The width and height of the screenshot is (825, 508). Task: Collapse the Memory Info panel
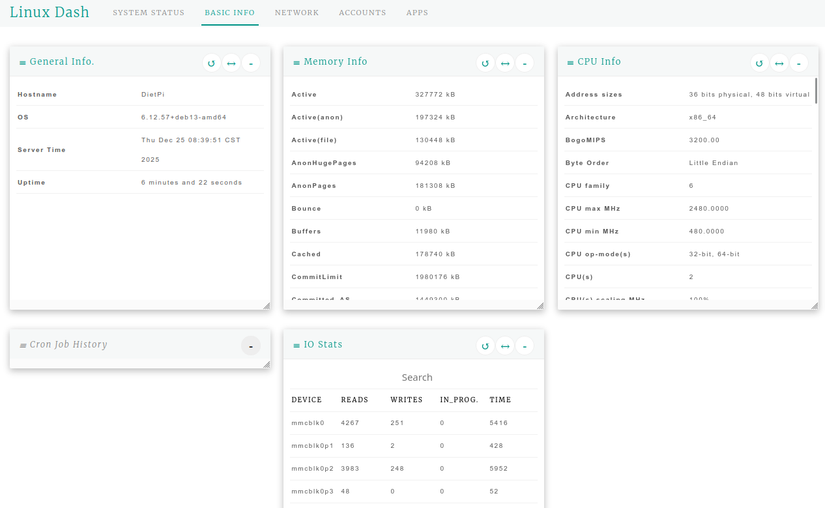pyautogui.click(x=525, y=63)
